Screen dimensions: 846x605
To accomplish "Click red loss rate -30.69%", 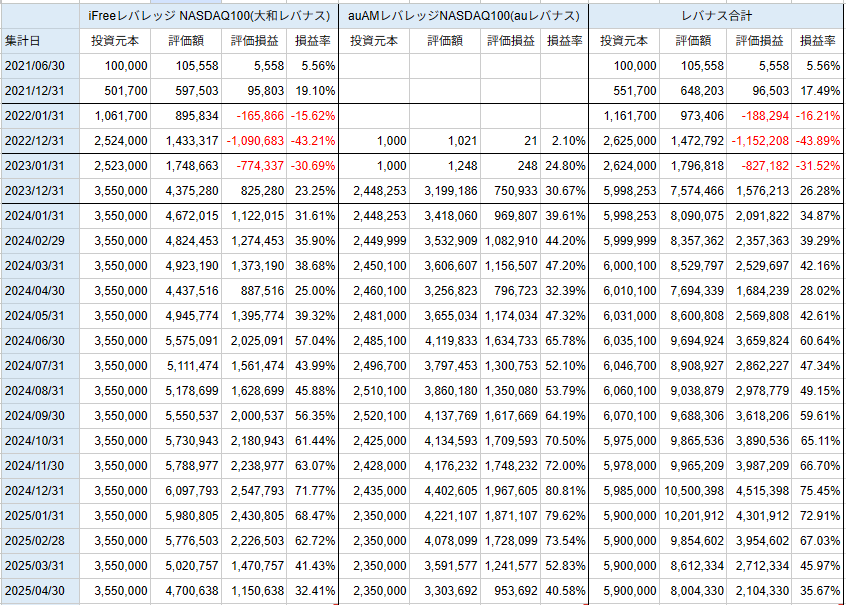I will coord(313,166).
